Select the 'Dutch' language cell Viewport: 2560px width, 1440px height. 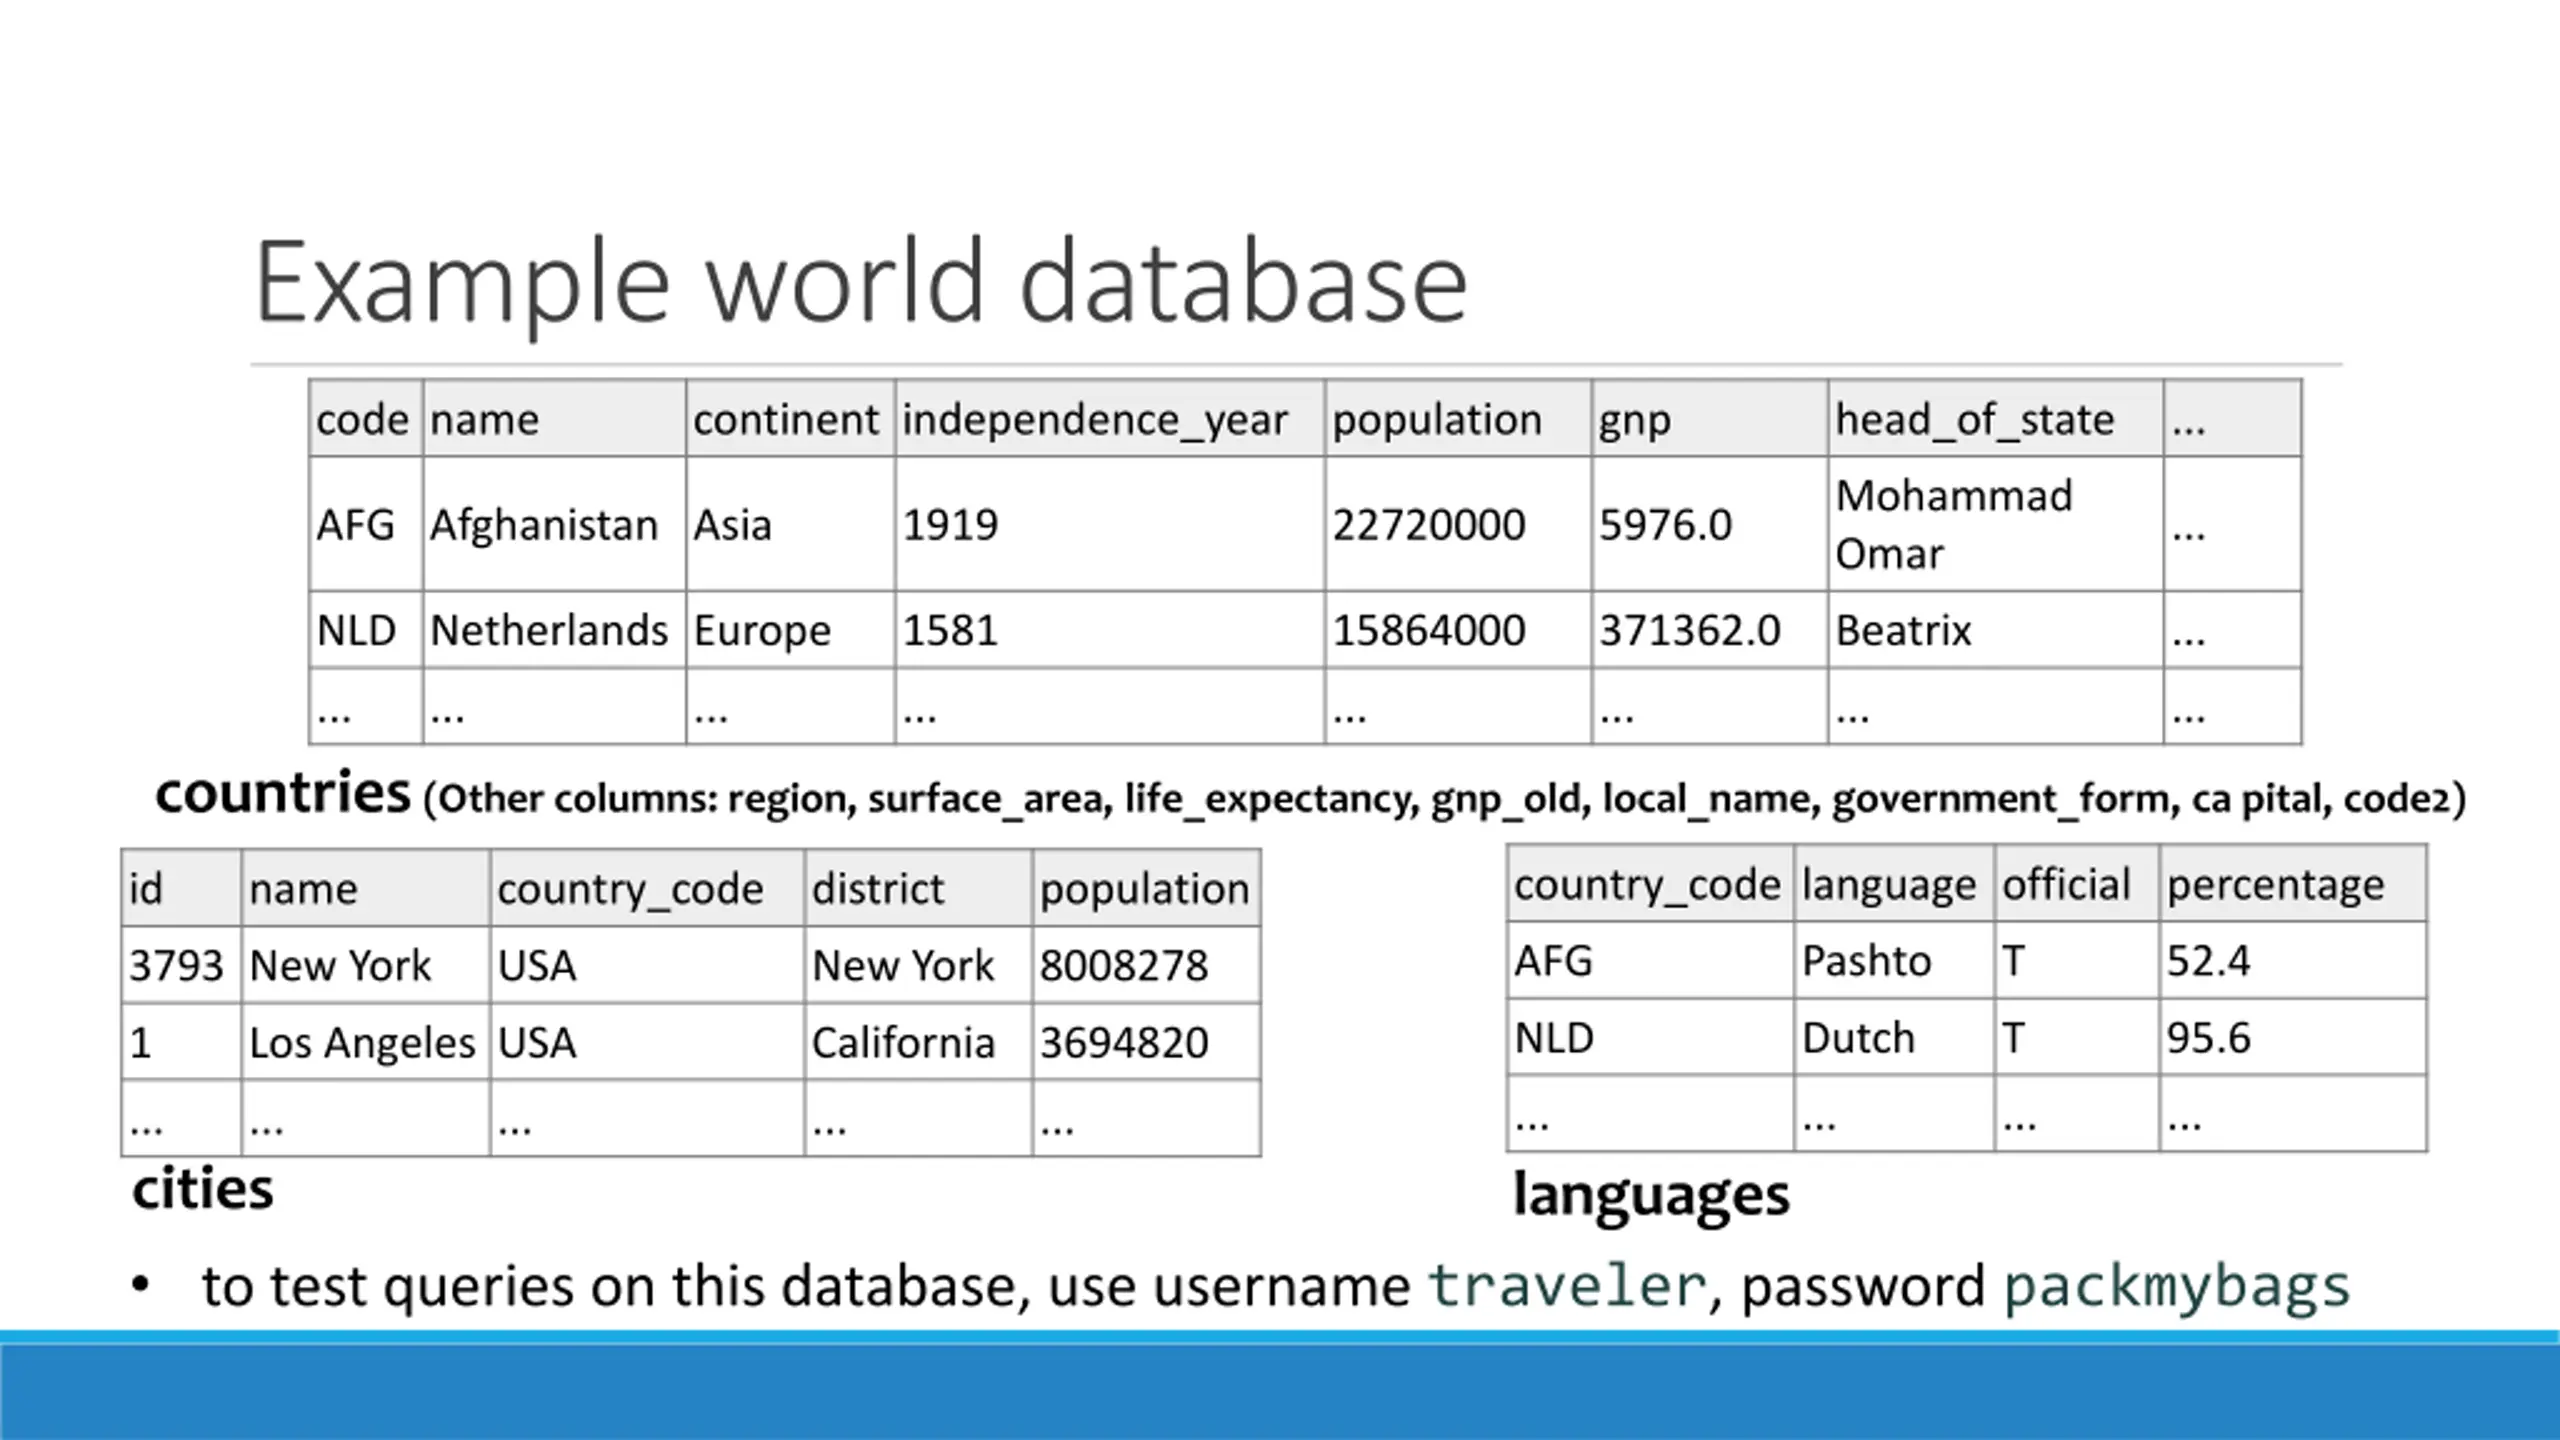(1894, 1037)
